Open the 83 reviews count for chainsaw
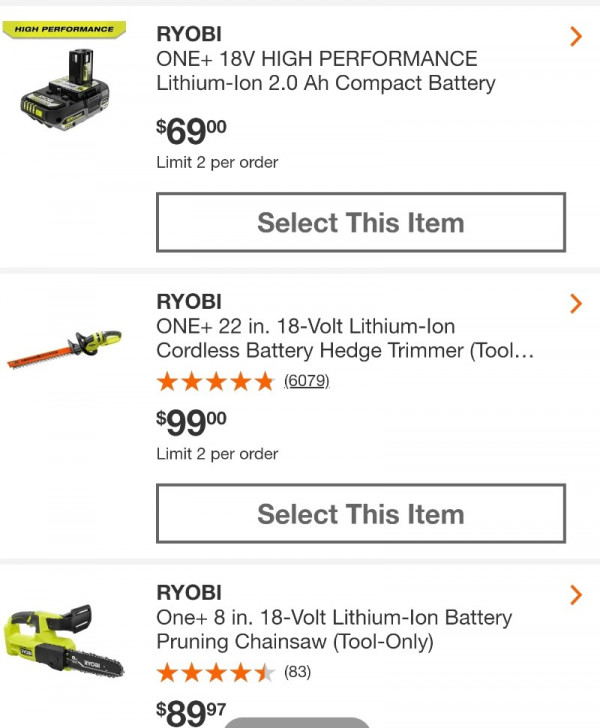Screen dimensions: 600x728 click(x=297, y=672)
